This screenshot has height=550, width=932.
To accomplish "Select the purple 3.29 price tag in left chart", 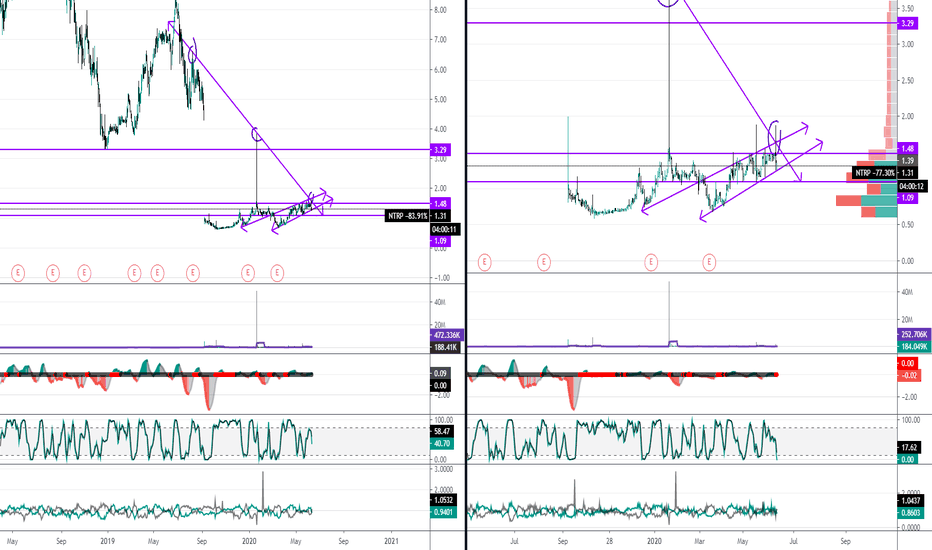I will [440, 150].
